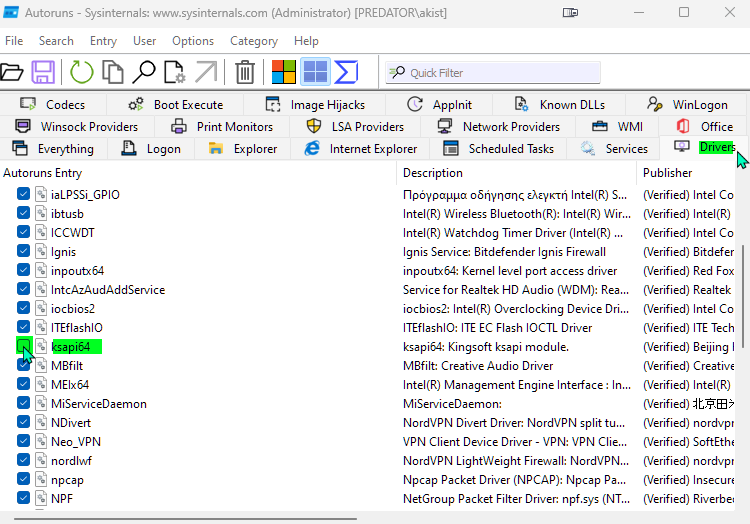Switch to the Image Hijacks tab
The height and width of the screenshot is (524, 750).
pyautogui.click(x=315, y=104)
